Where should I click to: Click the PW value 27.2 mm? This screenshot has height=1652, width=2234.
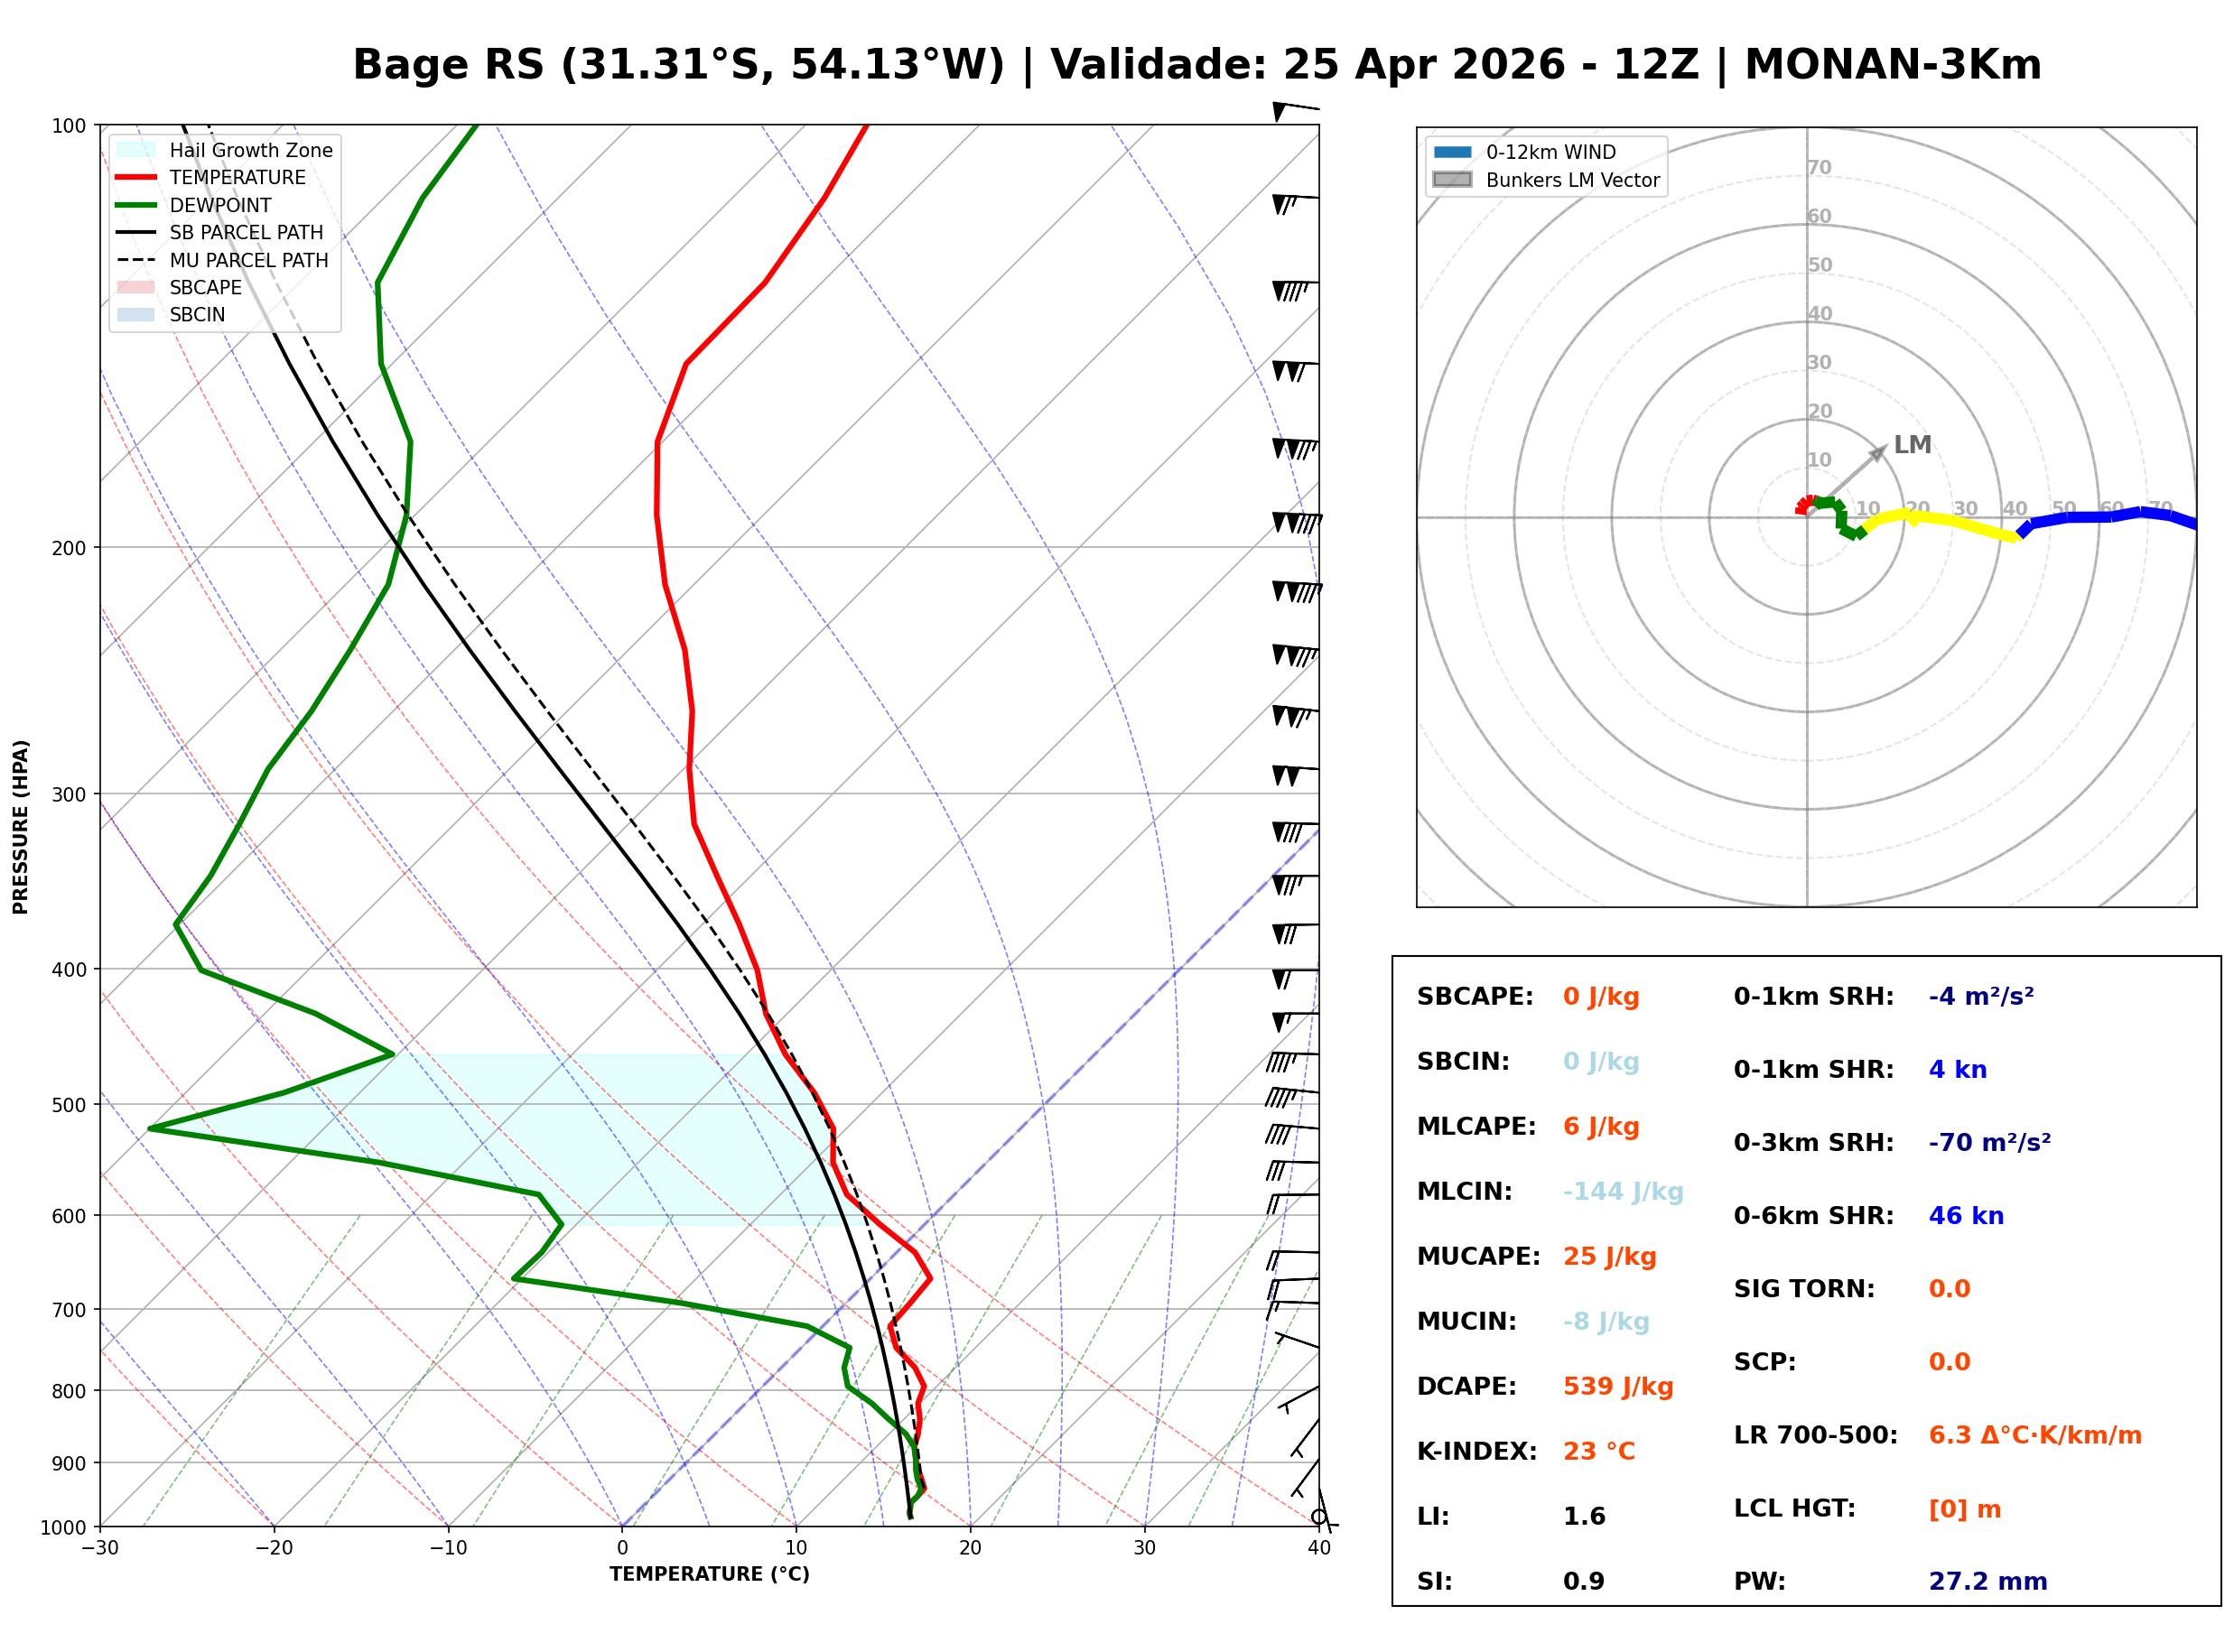(1988, 1582)
